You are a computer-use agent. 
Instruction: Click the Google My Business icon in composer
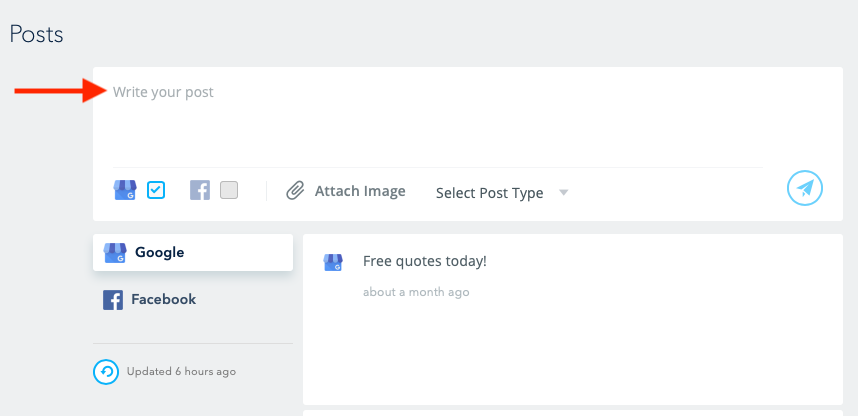[125, 190]
